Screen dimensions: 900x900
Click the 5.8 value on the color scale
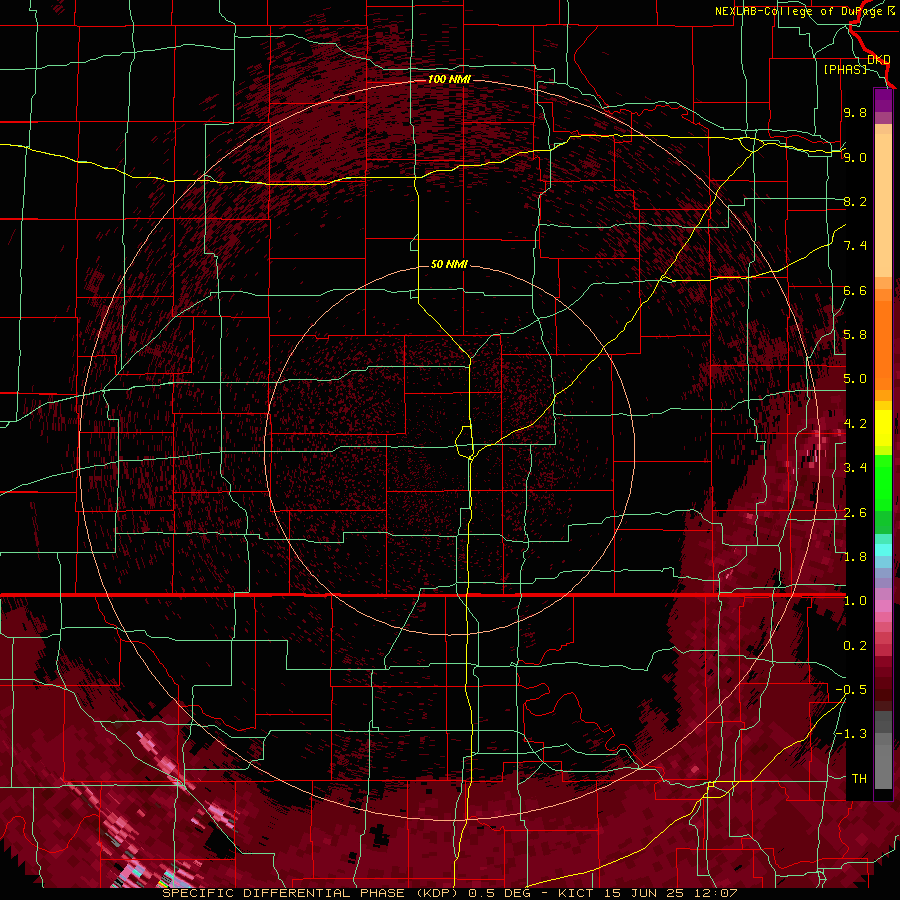click(x=855, y=335)
